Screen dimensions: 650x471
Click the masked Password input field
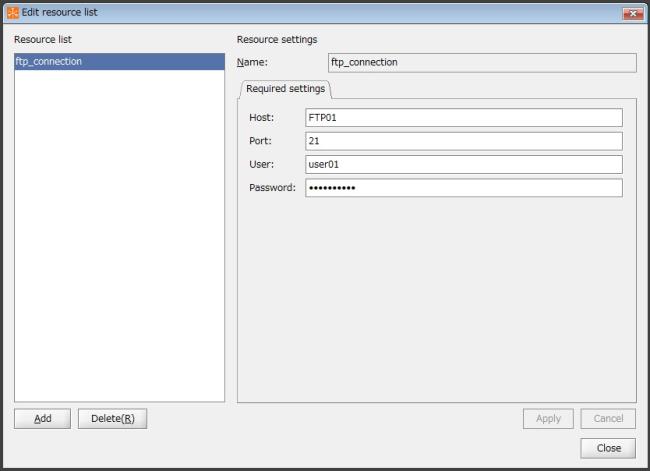pos(463,188)
